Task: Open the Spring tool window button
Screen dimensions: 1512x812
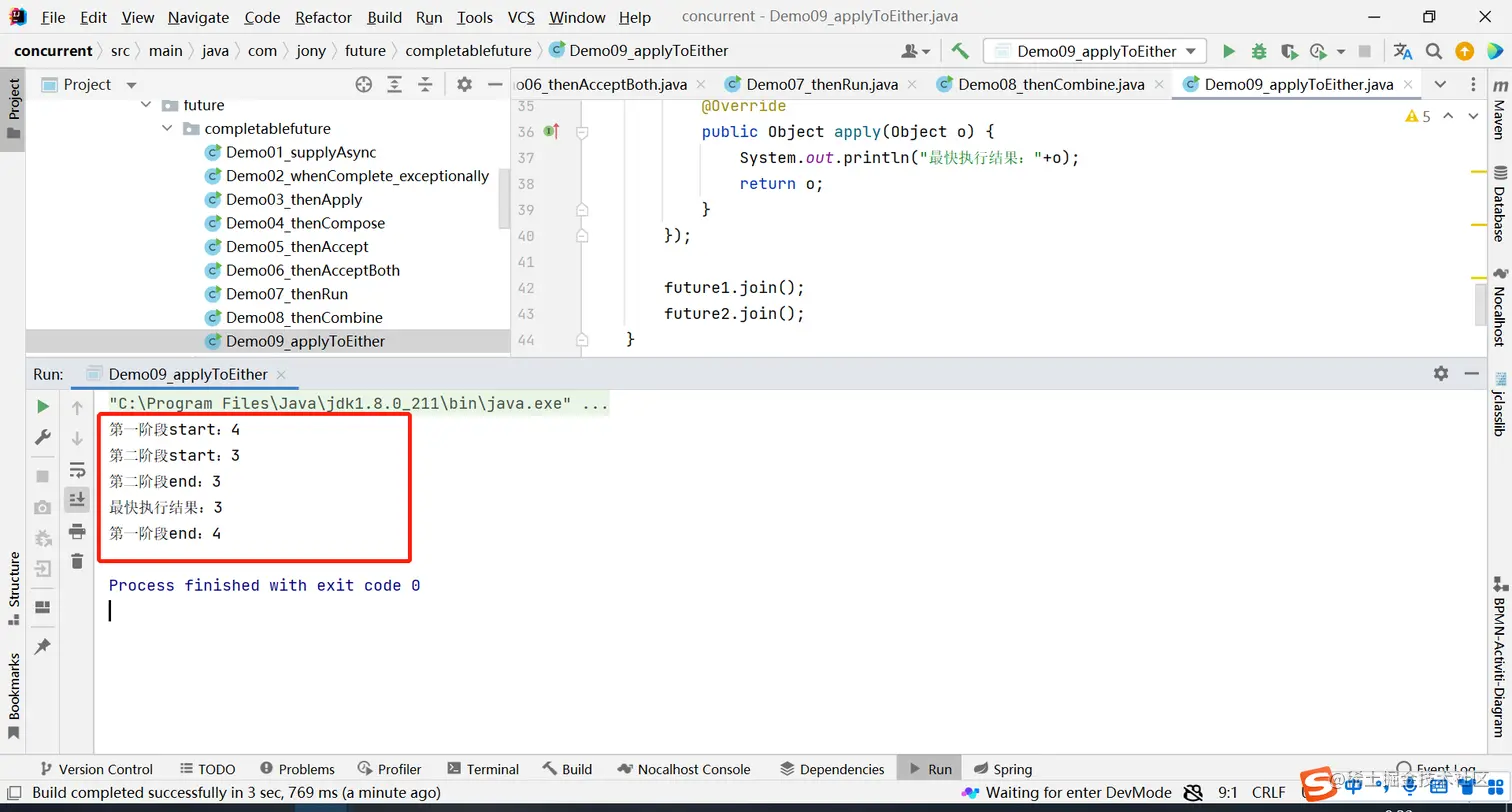Action: (1002, 769)
